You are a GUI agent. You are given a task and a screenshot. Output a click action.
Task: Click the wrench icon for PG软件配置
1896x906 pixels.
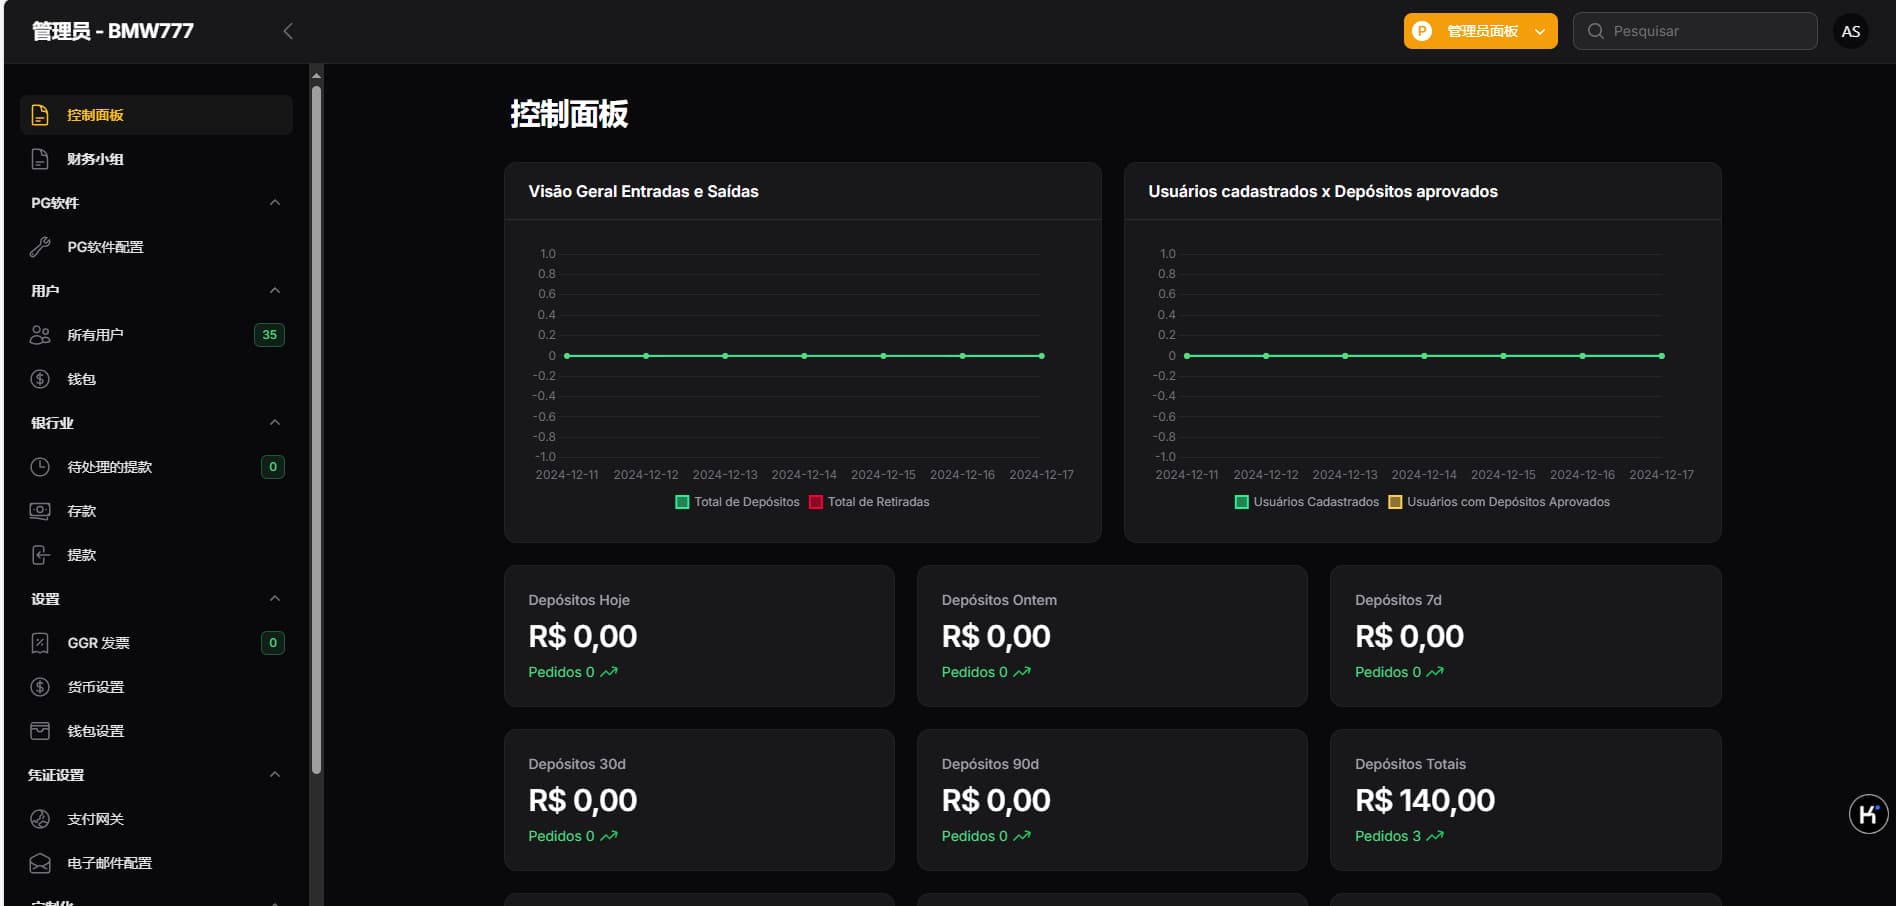(x=40, y=247)
